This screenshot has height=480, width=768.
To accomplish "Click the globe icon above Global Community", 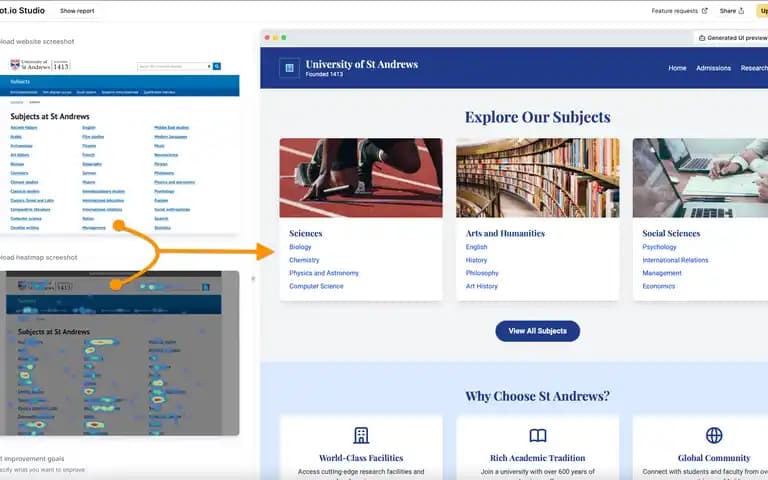I will (714, 435).
